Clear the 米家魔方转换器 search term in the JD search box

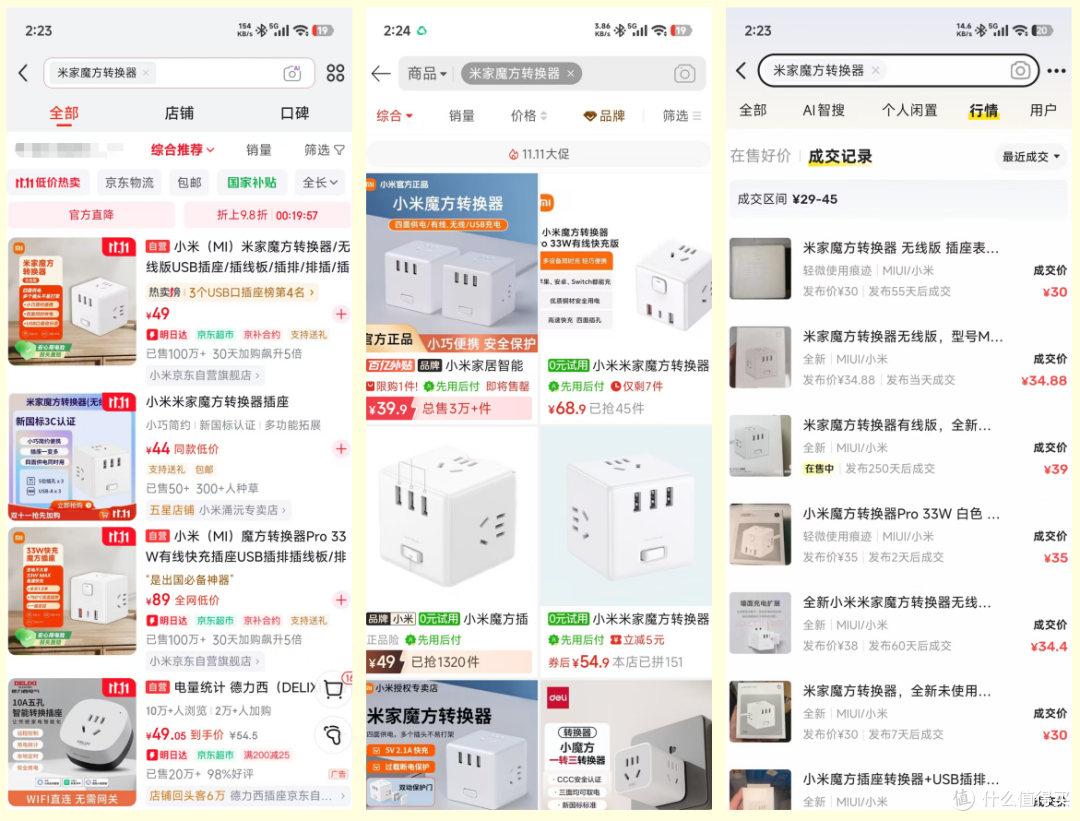click(x=146, y=73)
